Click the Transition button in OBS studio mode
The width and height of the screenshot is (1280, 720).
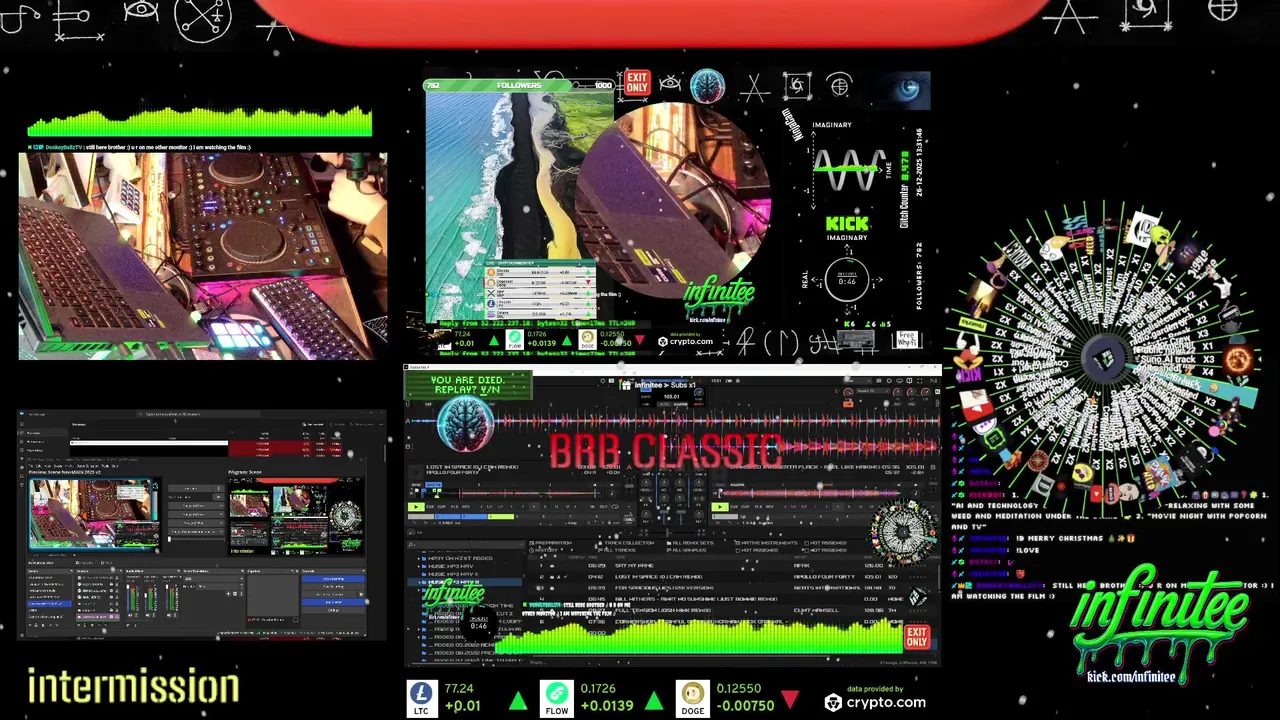click(x=190, y=489)
